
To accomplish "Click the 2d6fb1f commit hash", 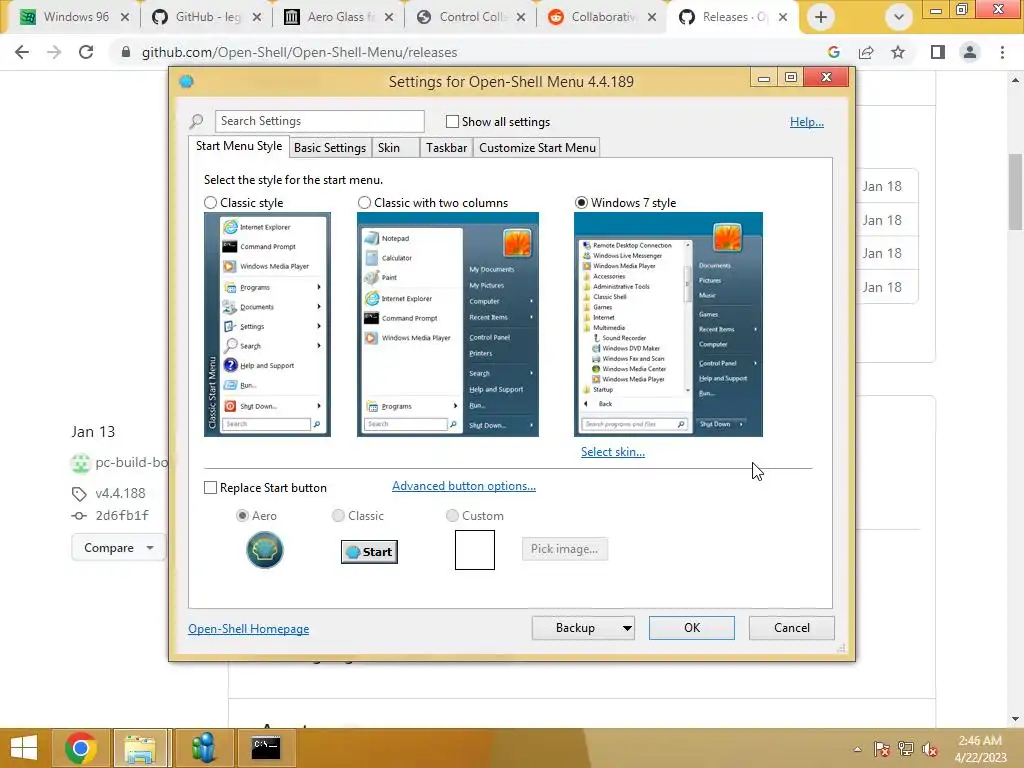I will tap(122, 516).
